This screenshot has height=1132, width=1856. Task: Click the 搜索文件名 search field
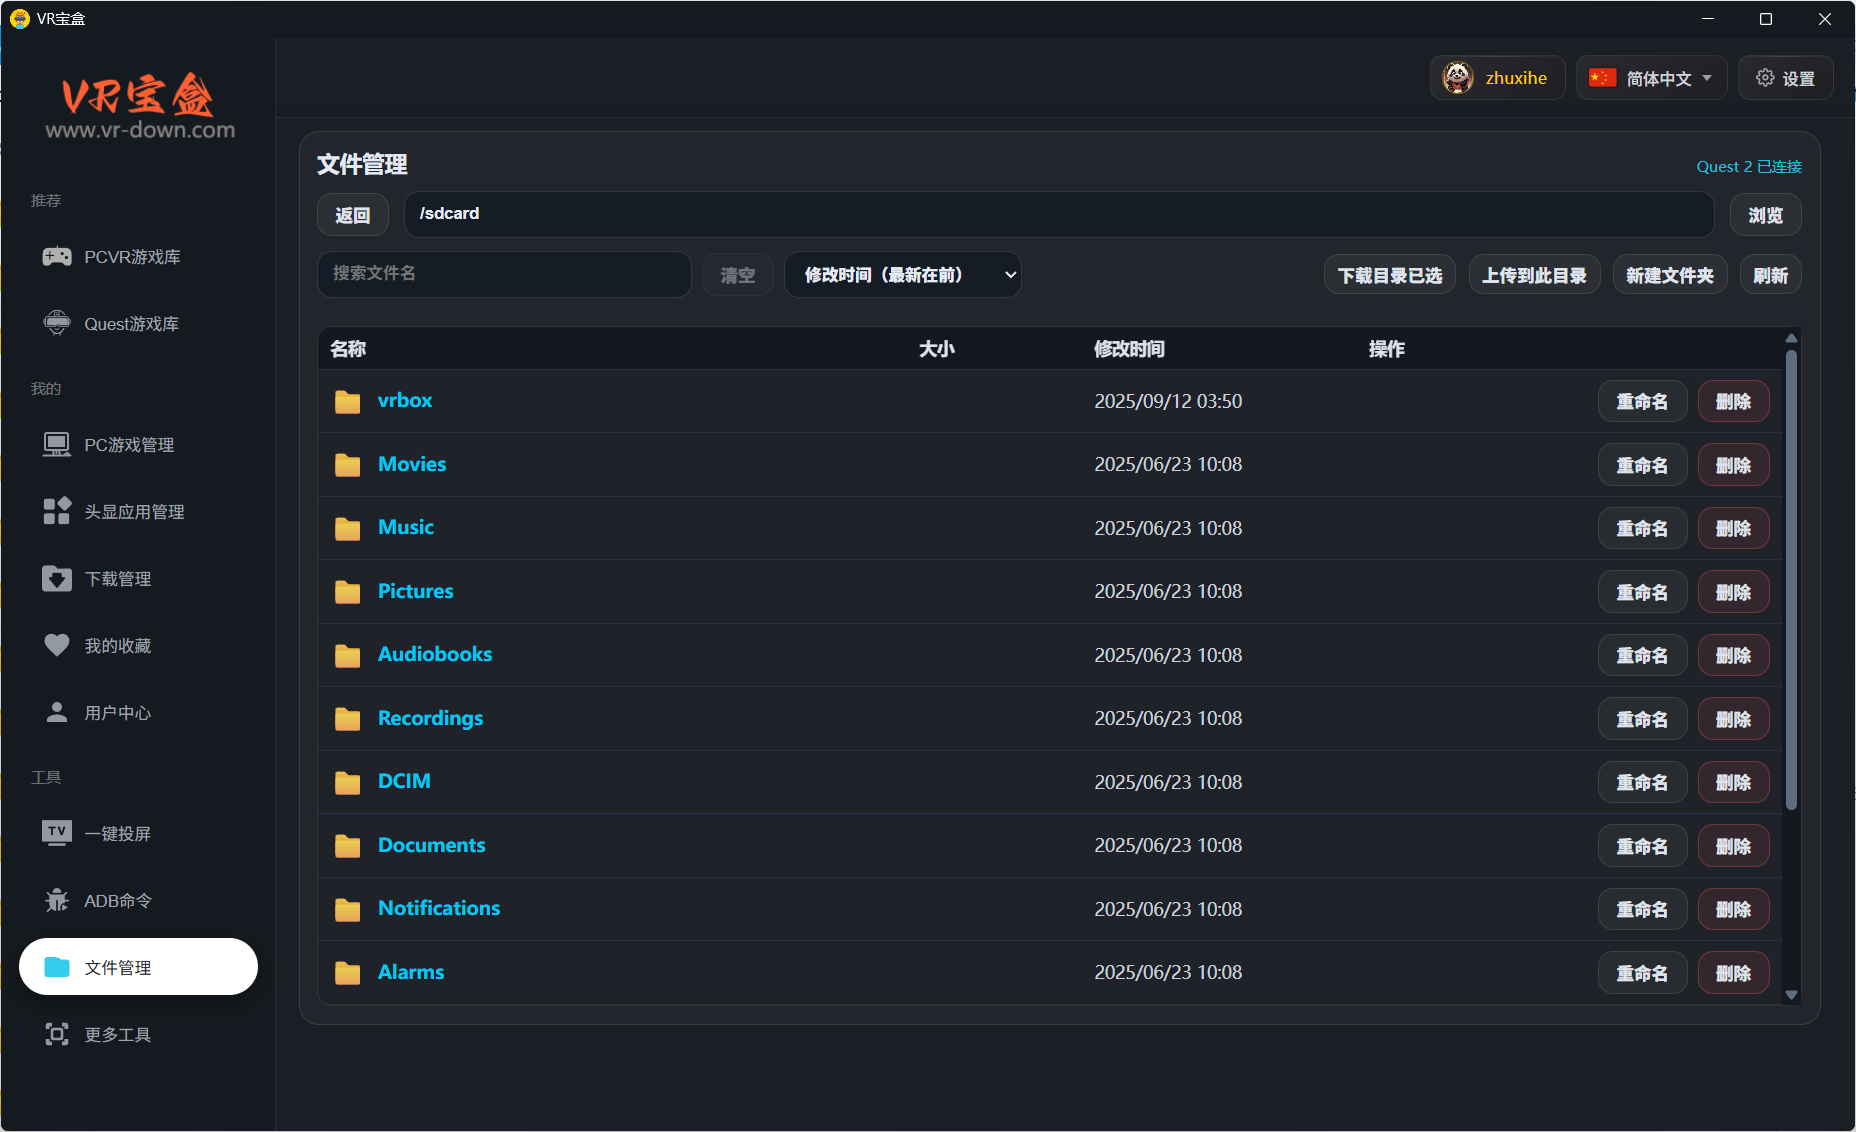[x=504, y=274]
